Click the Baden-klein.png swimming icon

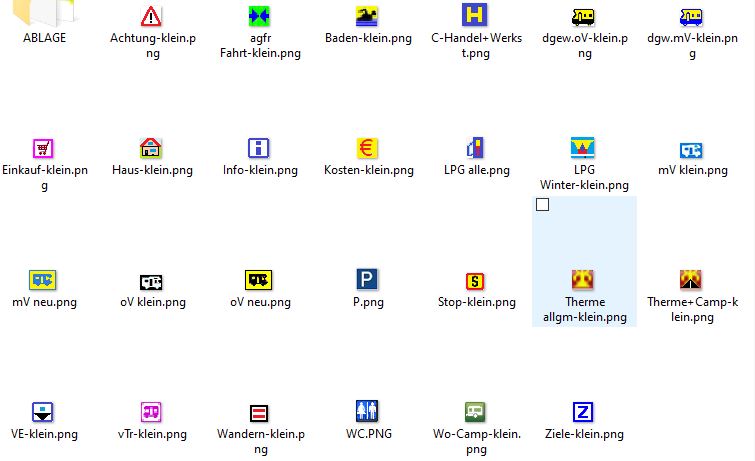click(367, 16)
